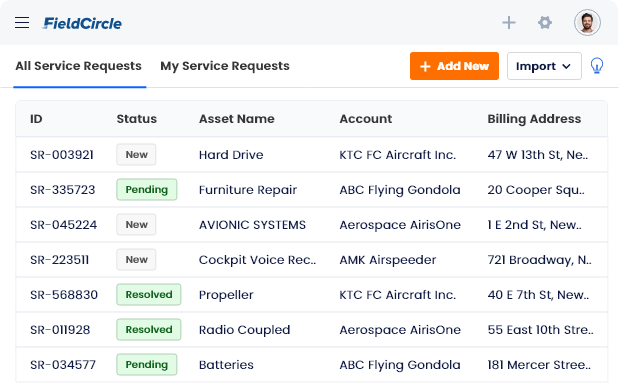
Task: Select the Batteries asset name
Action: 226,365
